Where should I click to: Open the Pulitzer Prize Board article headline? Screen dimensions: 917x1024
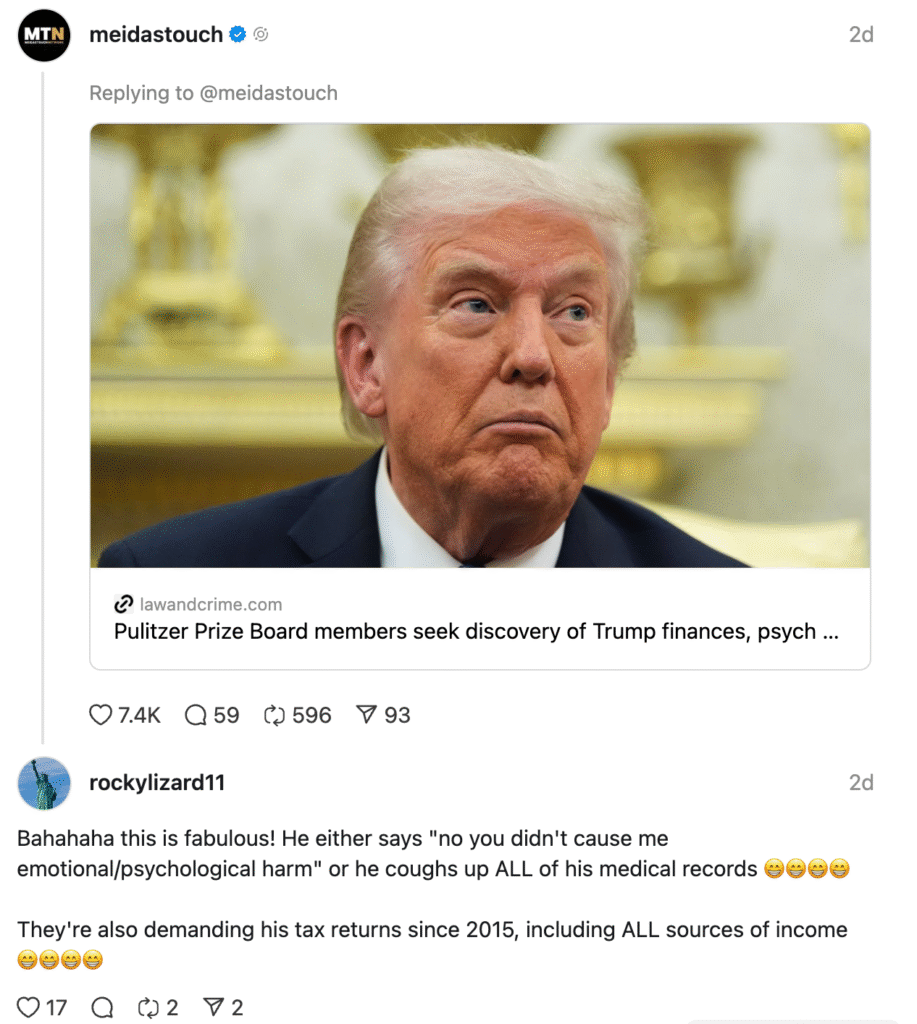[x=476, y=632]
